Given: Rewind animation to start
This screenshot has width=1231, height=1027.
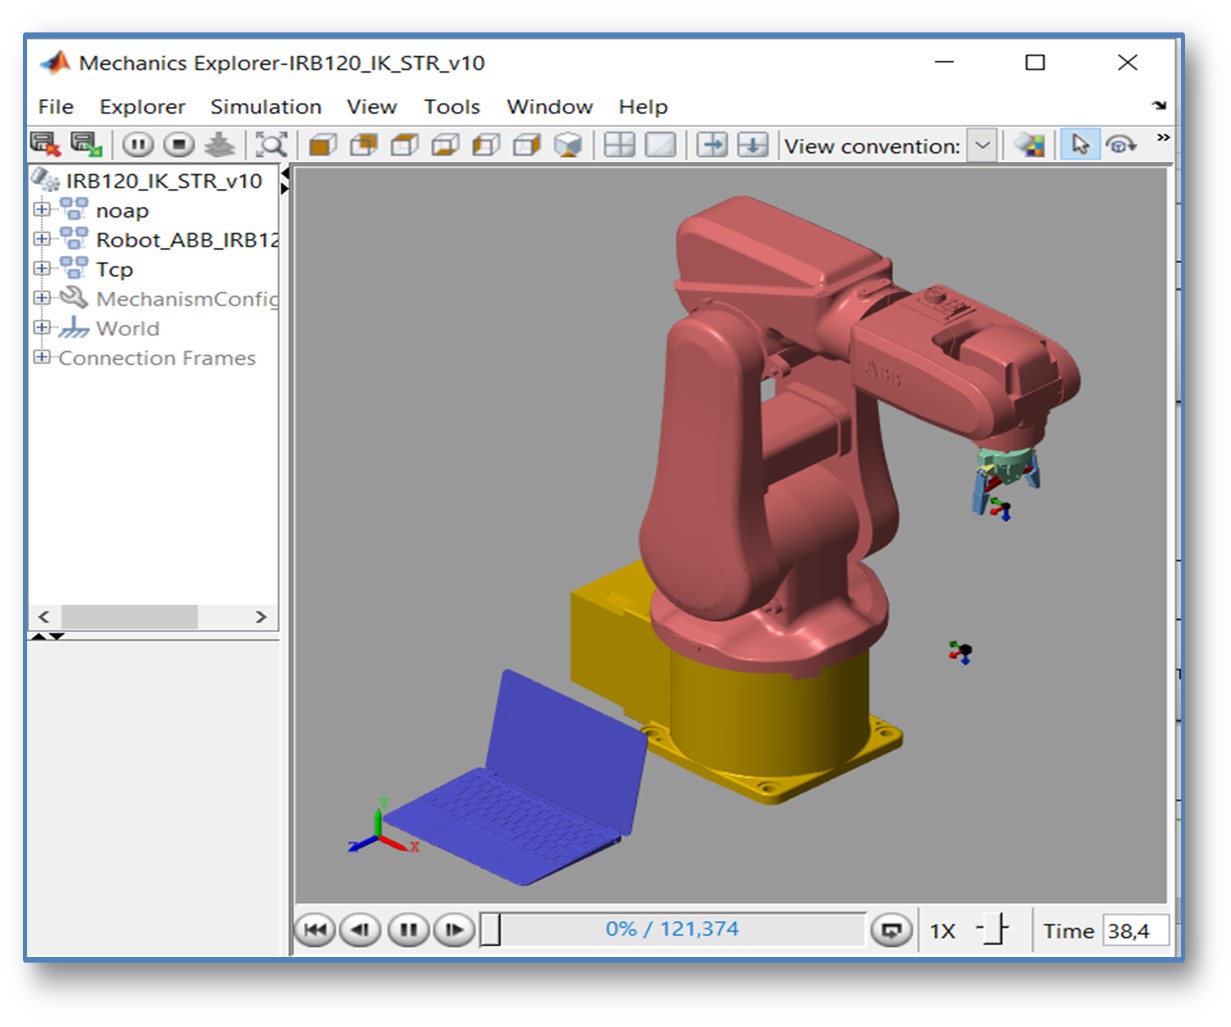Looking at the screenshot, I should coord(315,930).
